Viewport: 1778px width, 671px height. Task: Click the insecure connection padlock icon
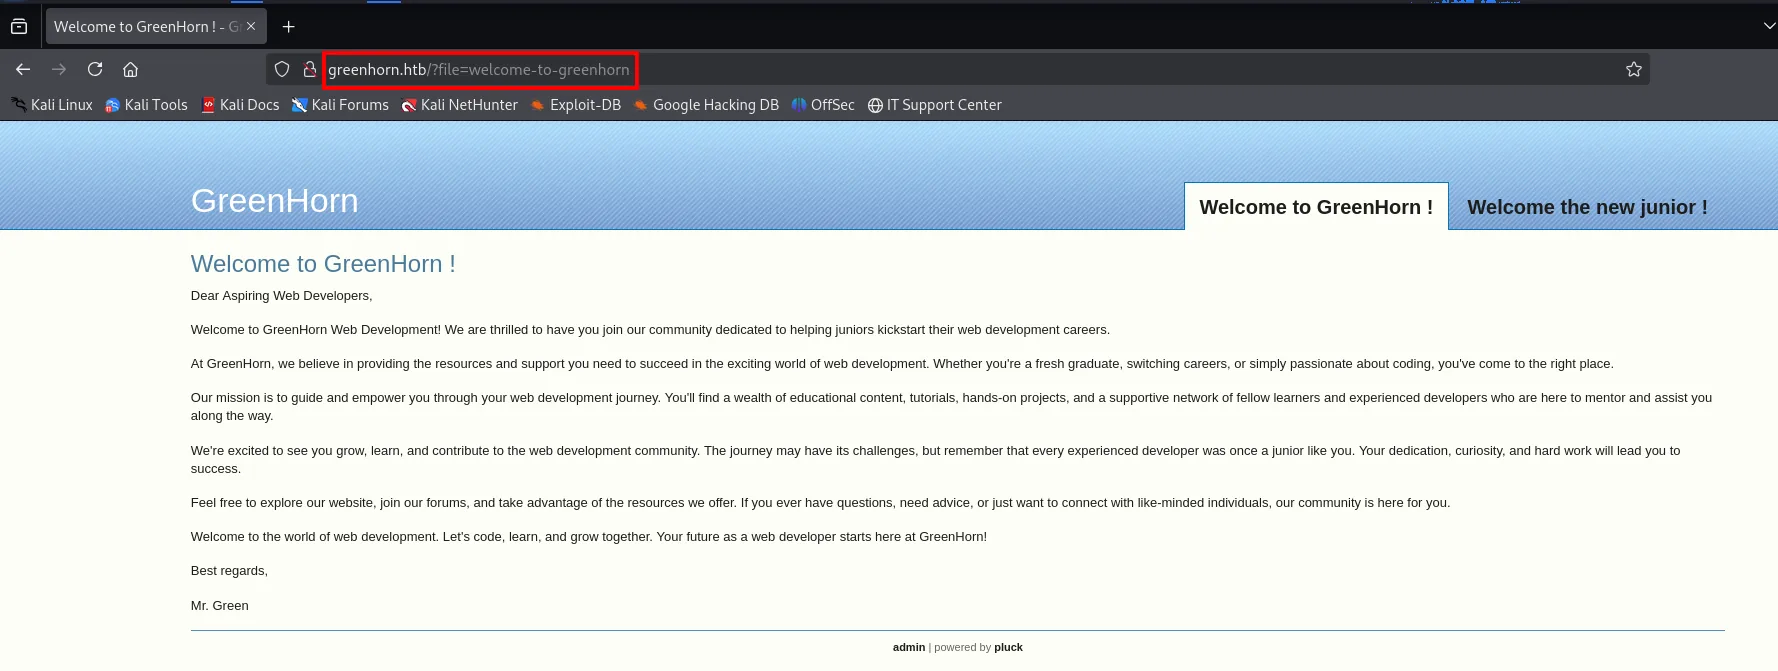tap(310, 69)
